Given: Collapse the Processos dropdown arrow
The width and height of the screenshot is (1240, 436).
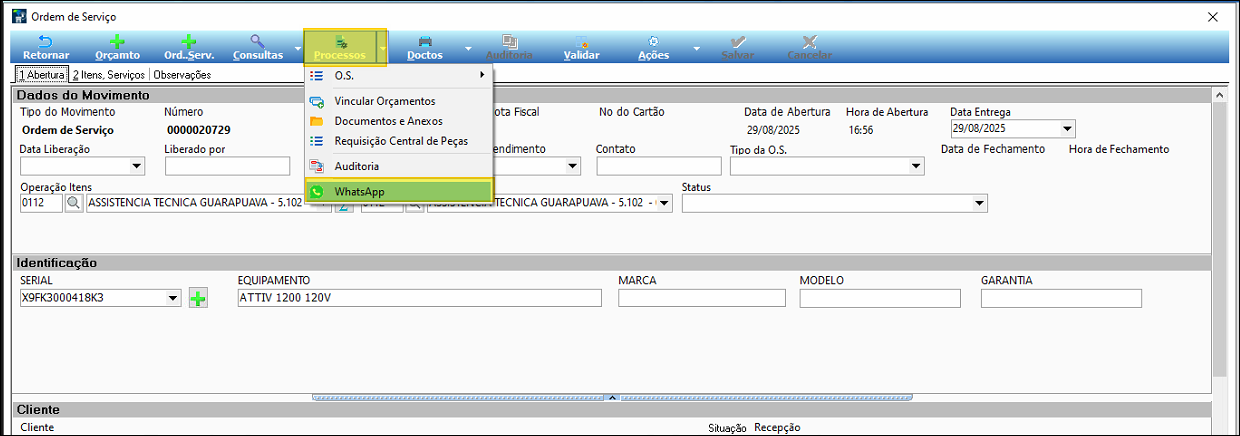Looking at the screenshot, I should [x=382, y=48].
